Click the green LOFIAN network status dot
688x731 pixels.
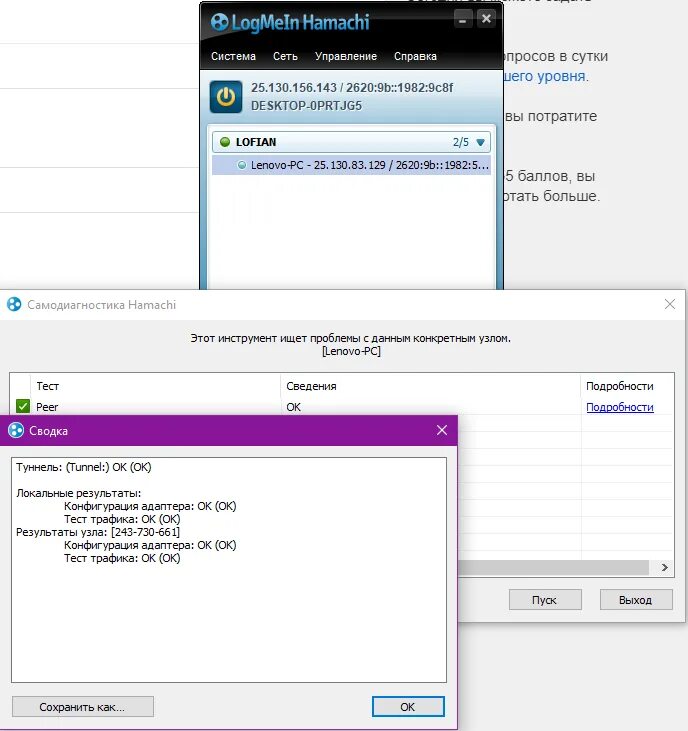(225, 142)
